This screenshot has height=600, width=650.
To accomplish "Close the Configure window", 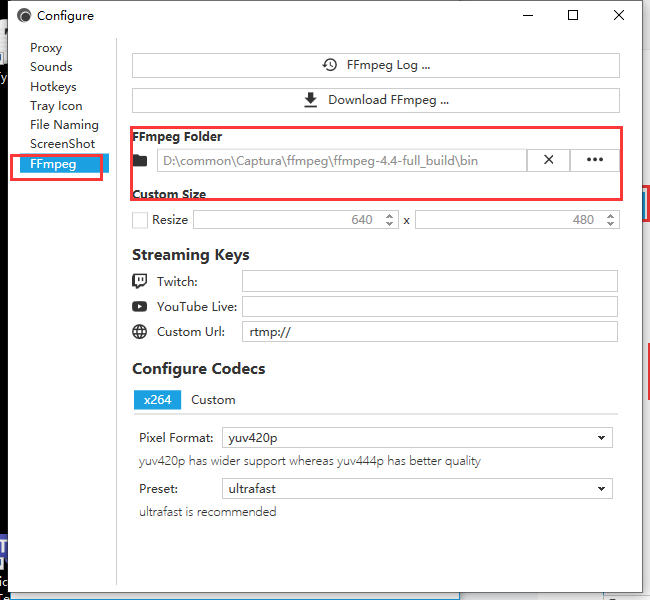I will point(619,15).
